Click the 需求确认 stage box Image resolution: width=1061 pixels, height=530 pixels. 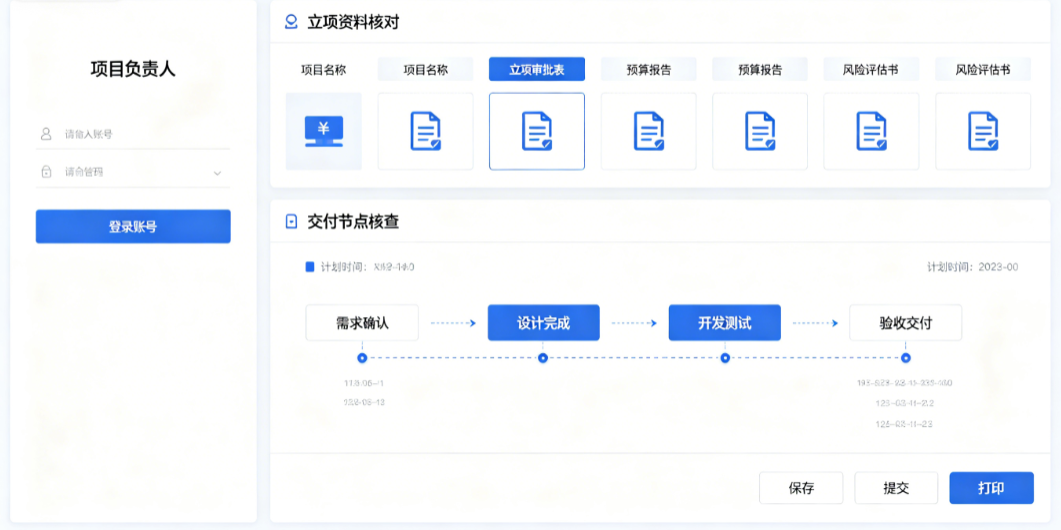click(x=362, y=323)
